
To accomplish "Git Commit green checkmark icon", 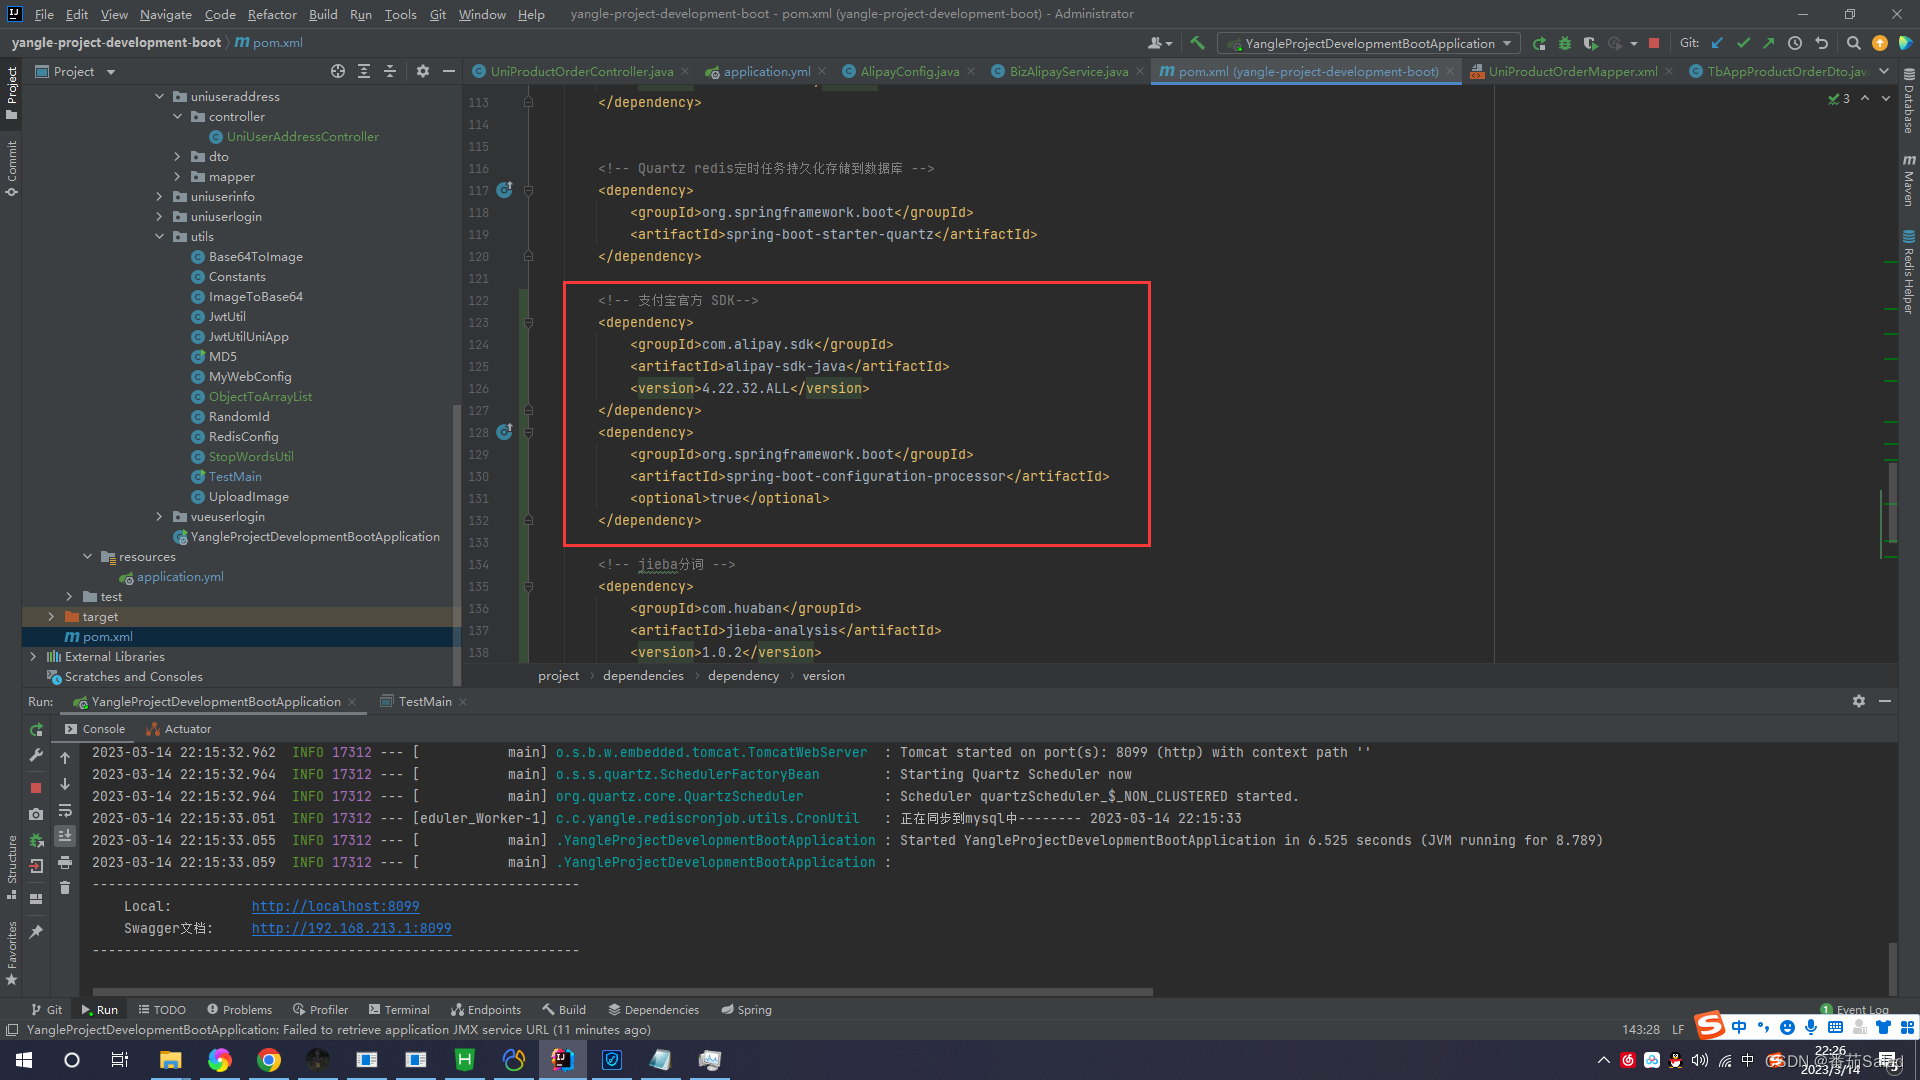I will 1743,43.
